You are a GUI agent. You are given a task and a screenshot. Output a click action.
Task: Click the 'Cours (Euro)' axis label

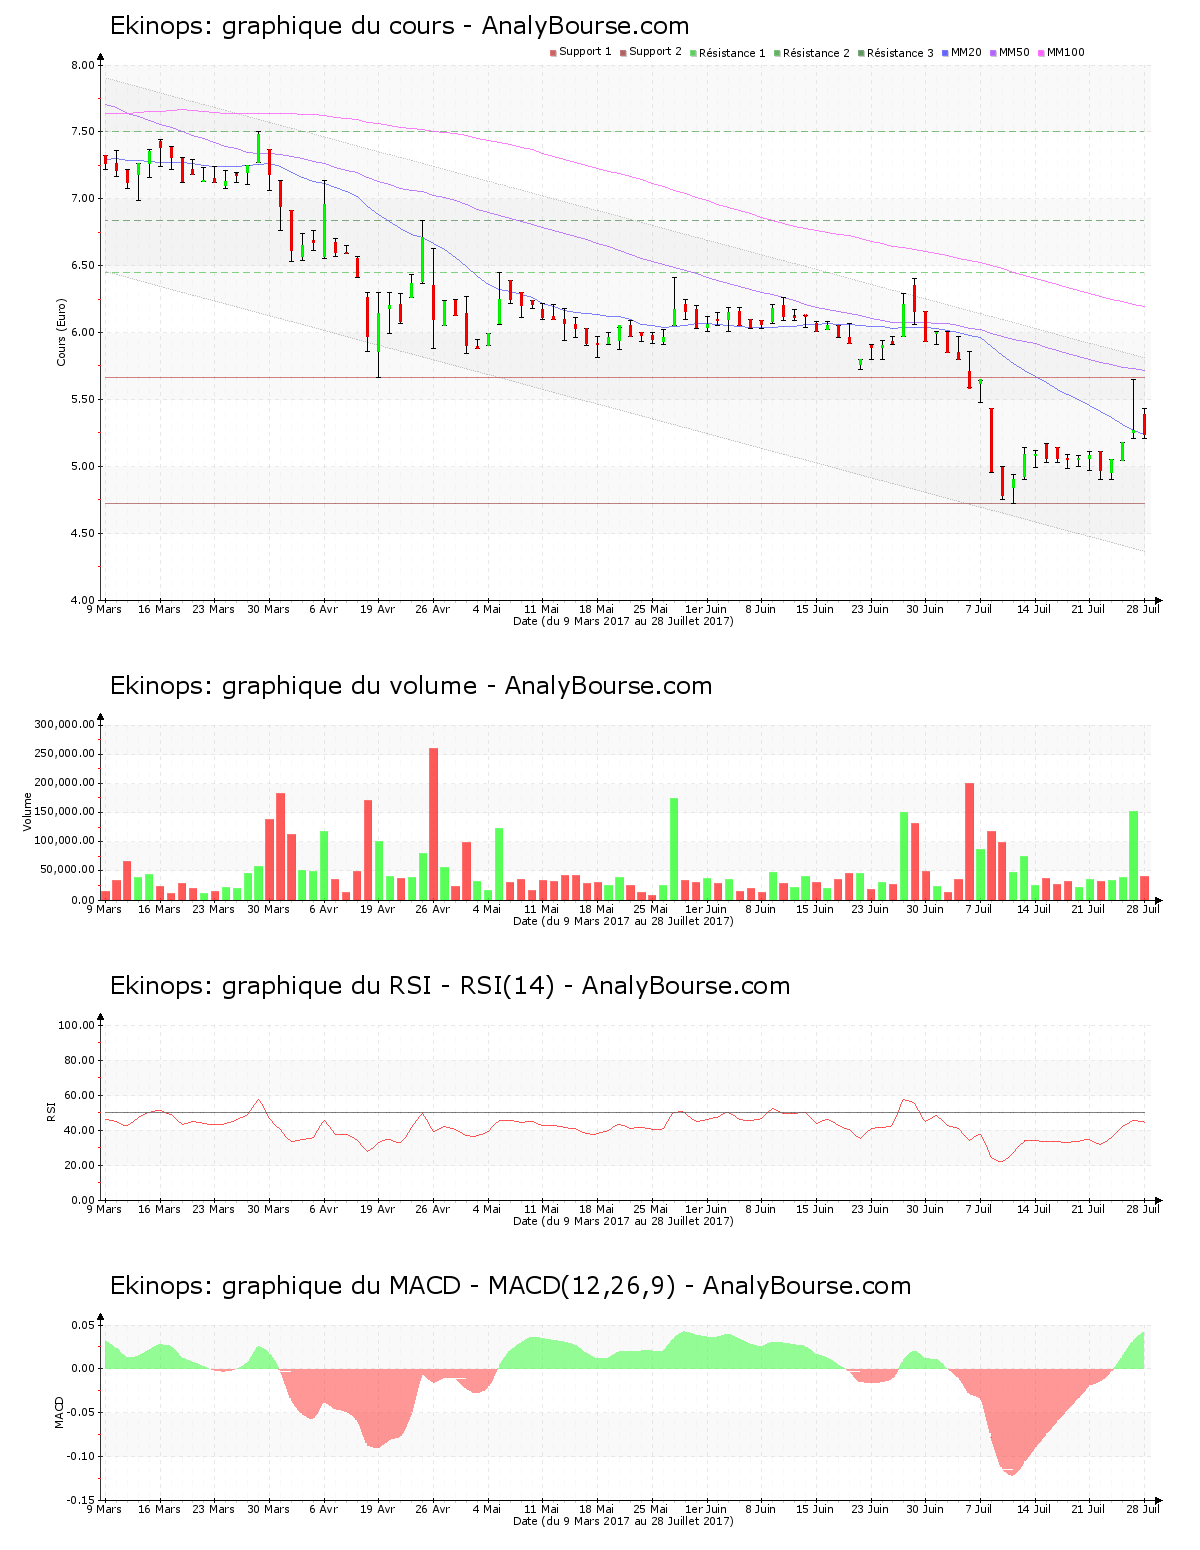pos(62,332)
